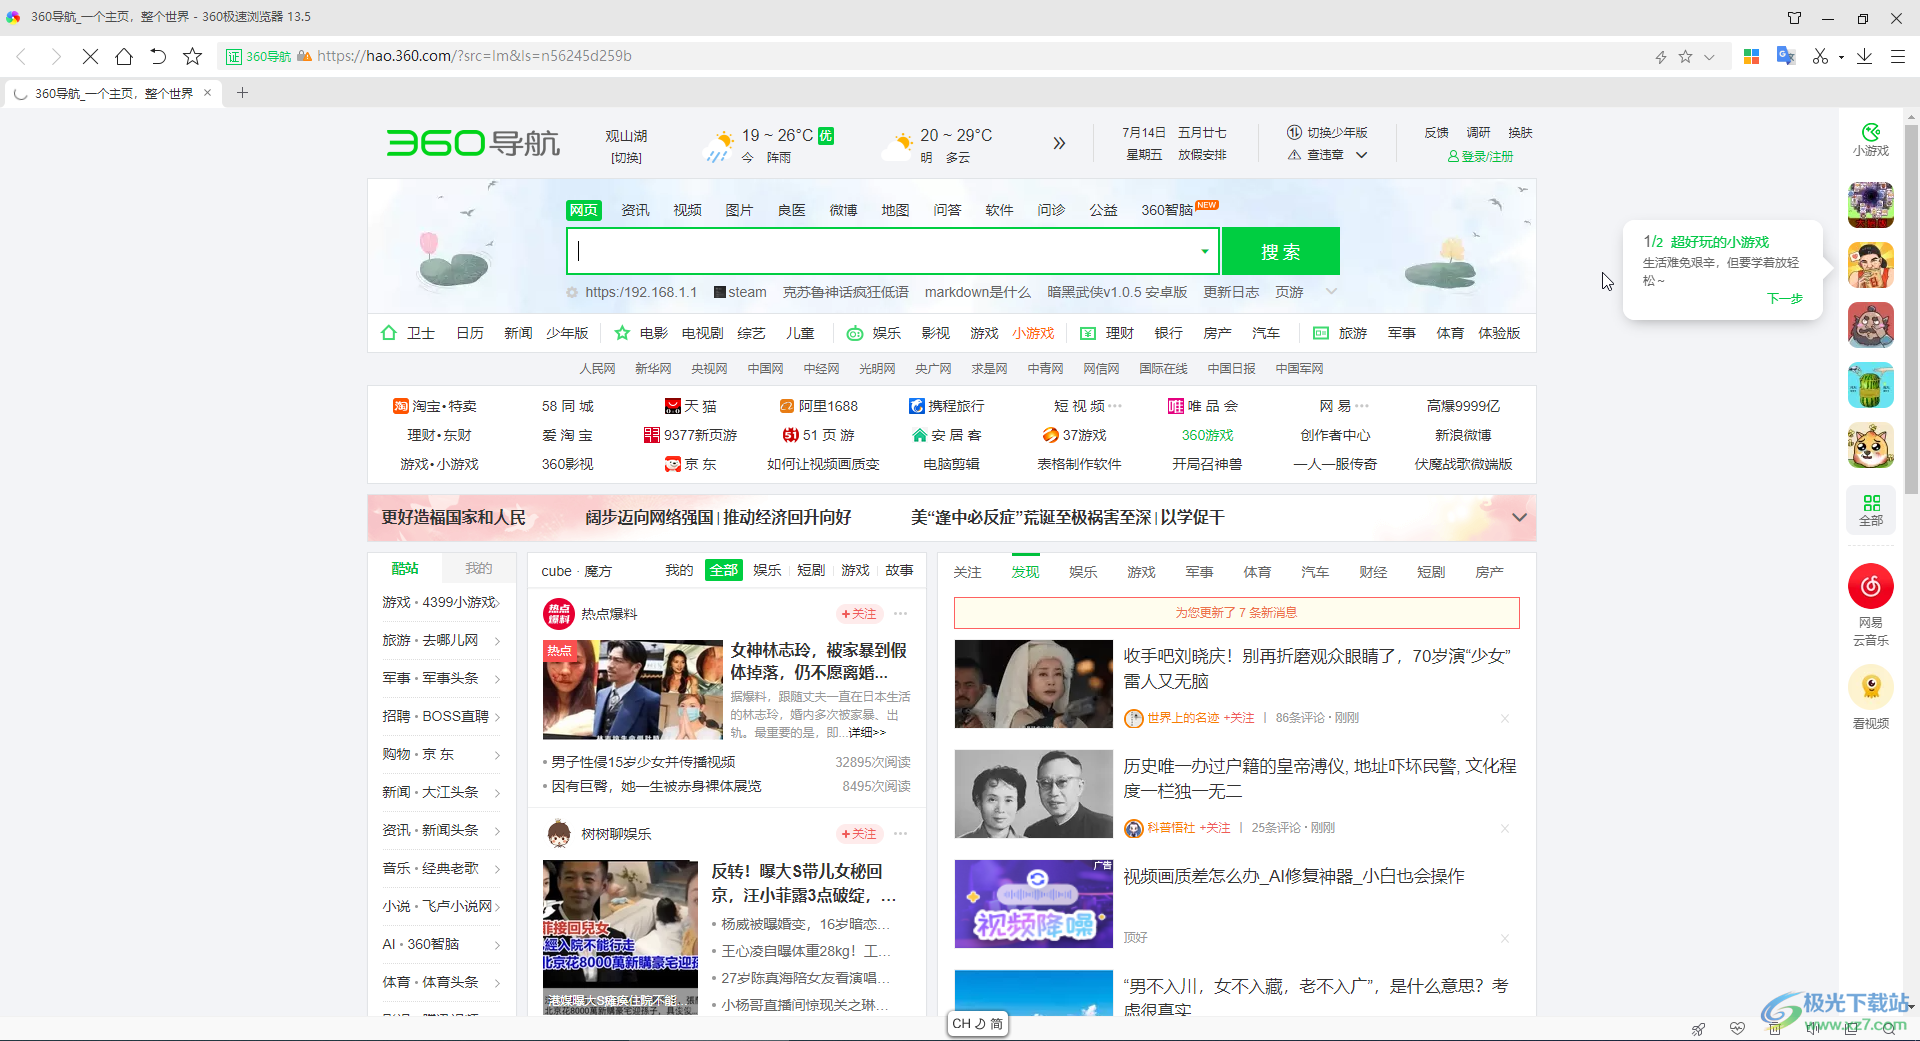Expand the hot search terms chevron
This screenshot has height=1041, width=1920.
click(1331, 291)
